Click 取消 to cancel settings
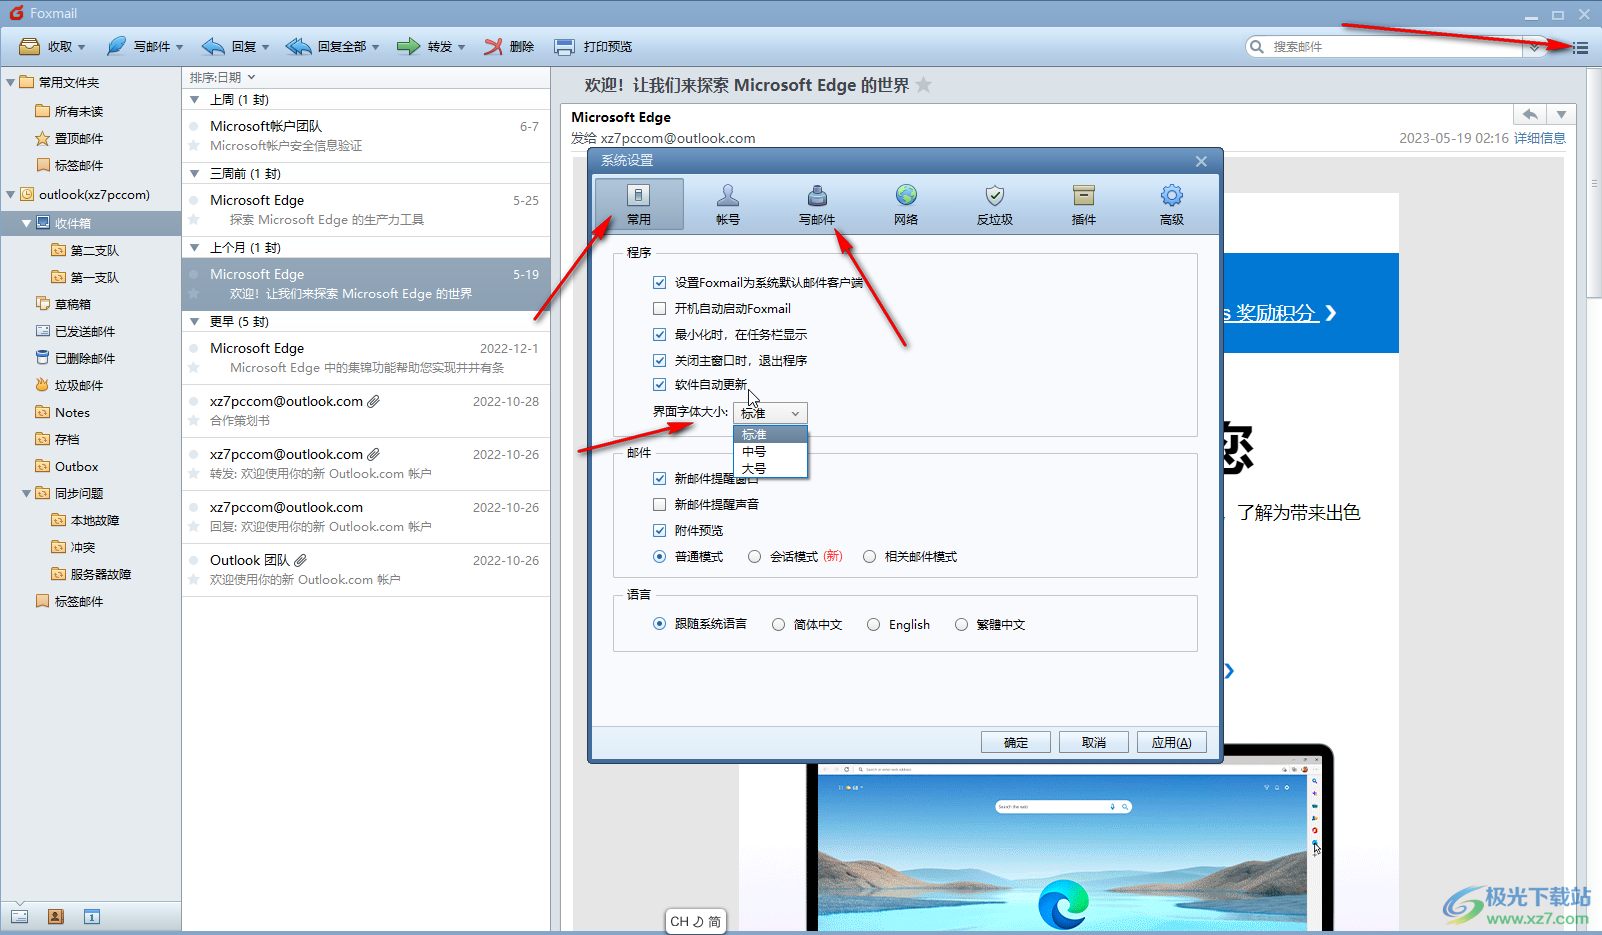The height and width of the screenshot is (935, 1602). 1094,742
